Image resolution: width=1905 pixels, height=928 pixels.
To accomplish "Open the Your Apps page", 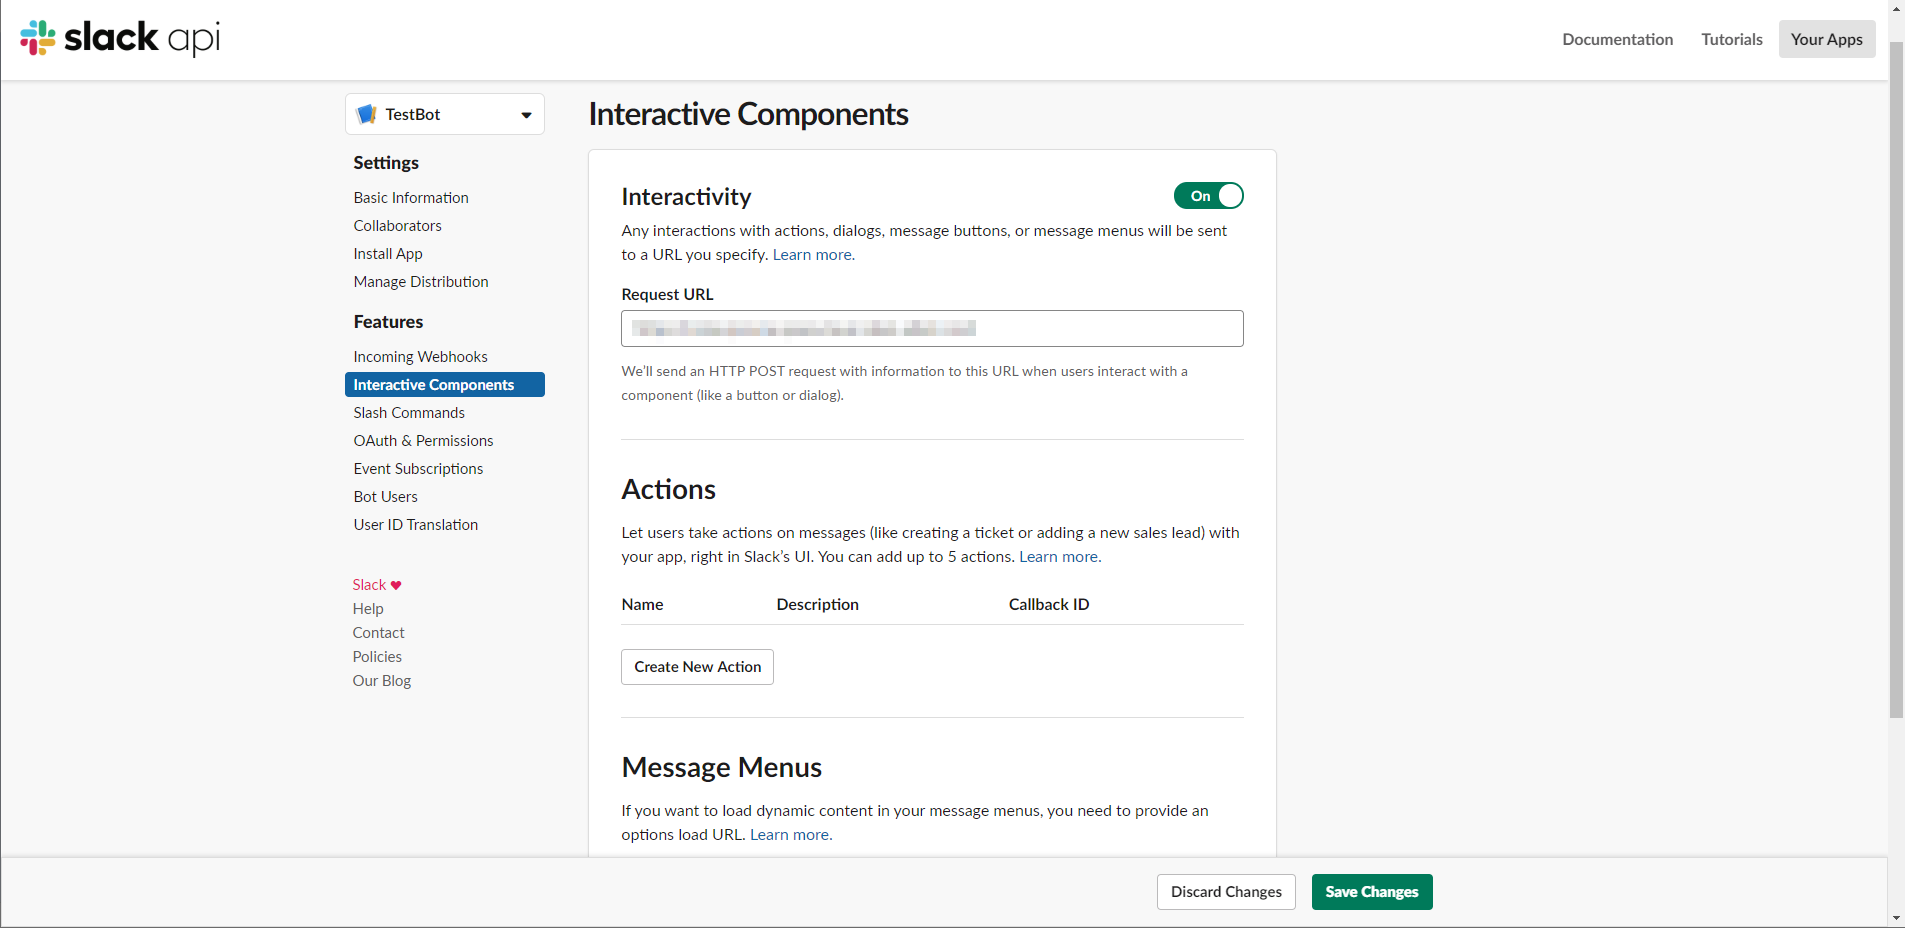I will pos(1826,39).
